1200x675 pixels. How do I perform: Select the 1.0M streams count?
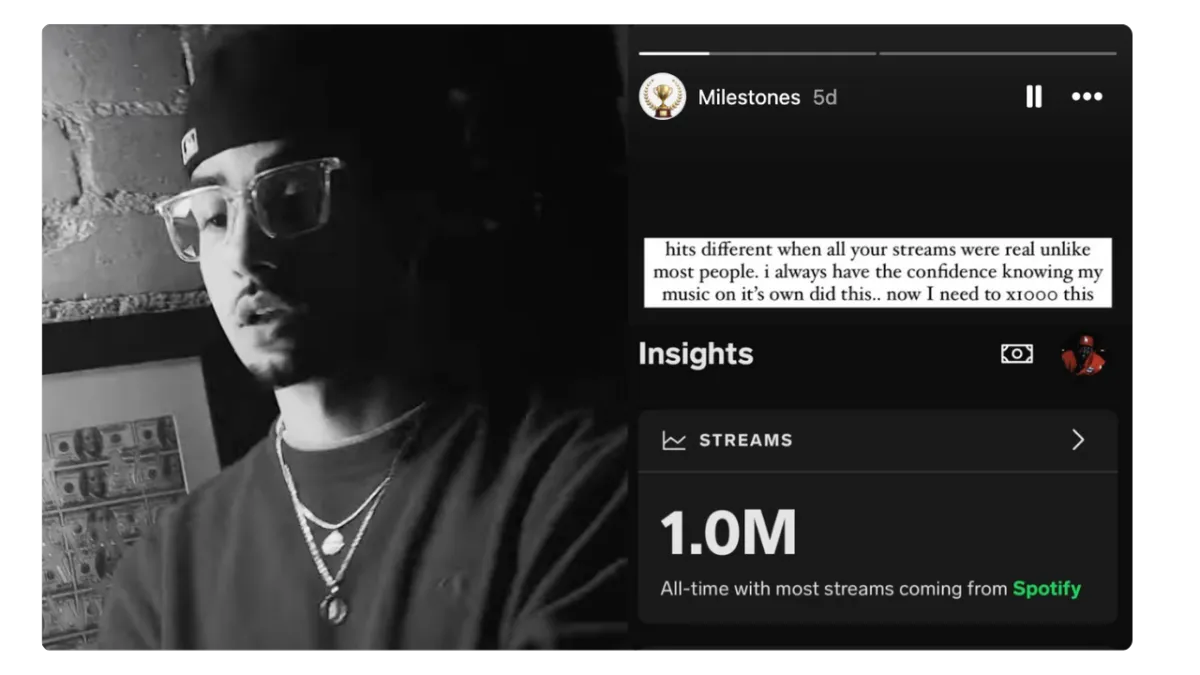point(728,533)
